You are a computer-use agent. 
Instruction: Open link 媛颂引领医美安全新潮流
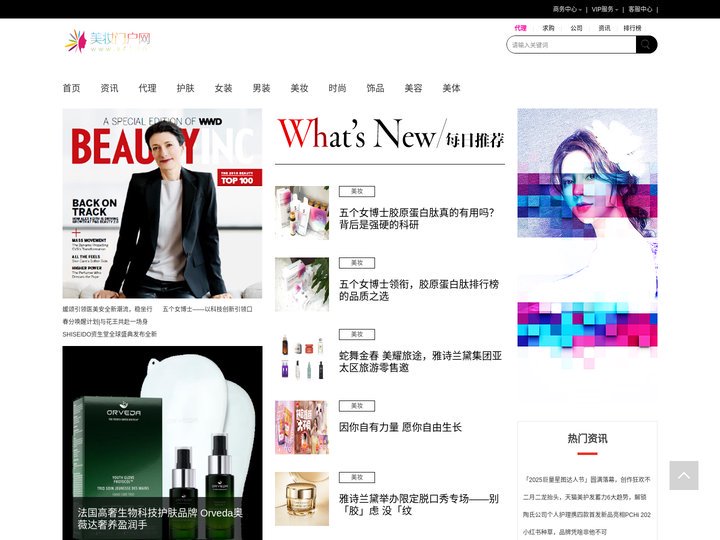[x=107, y=309]
